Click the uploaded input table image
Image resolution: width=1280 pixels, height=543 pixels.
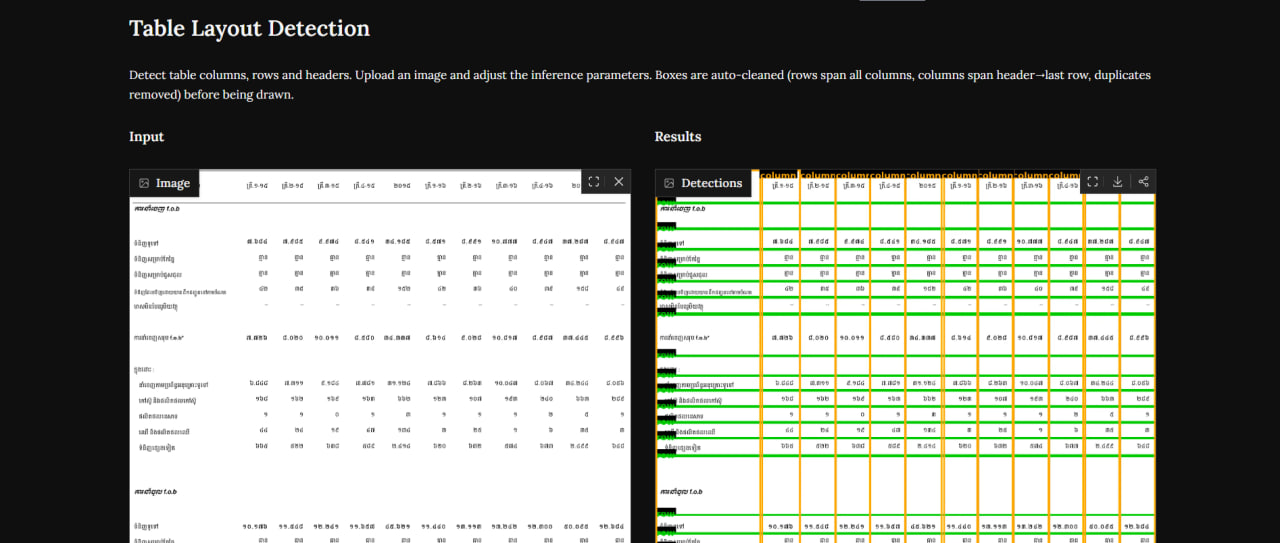coord(380,356)
